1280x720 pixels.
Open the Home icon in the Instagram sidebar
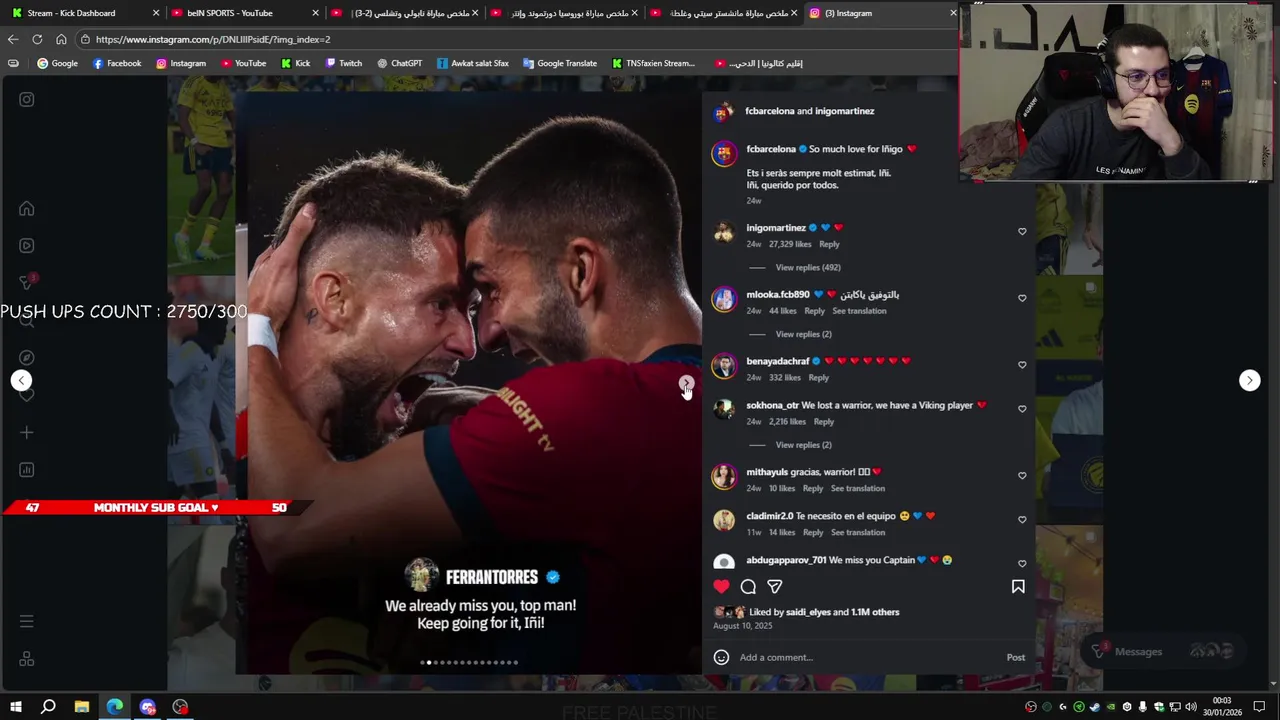pyautogui.click(x=27, y=209)
